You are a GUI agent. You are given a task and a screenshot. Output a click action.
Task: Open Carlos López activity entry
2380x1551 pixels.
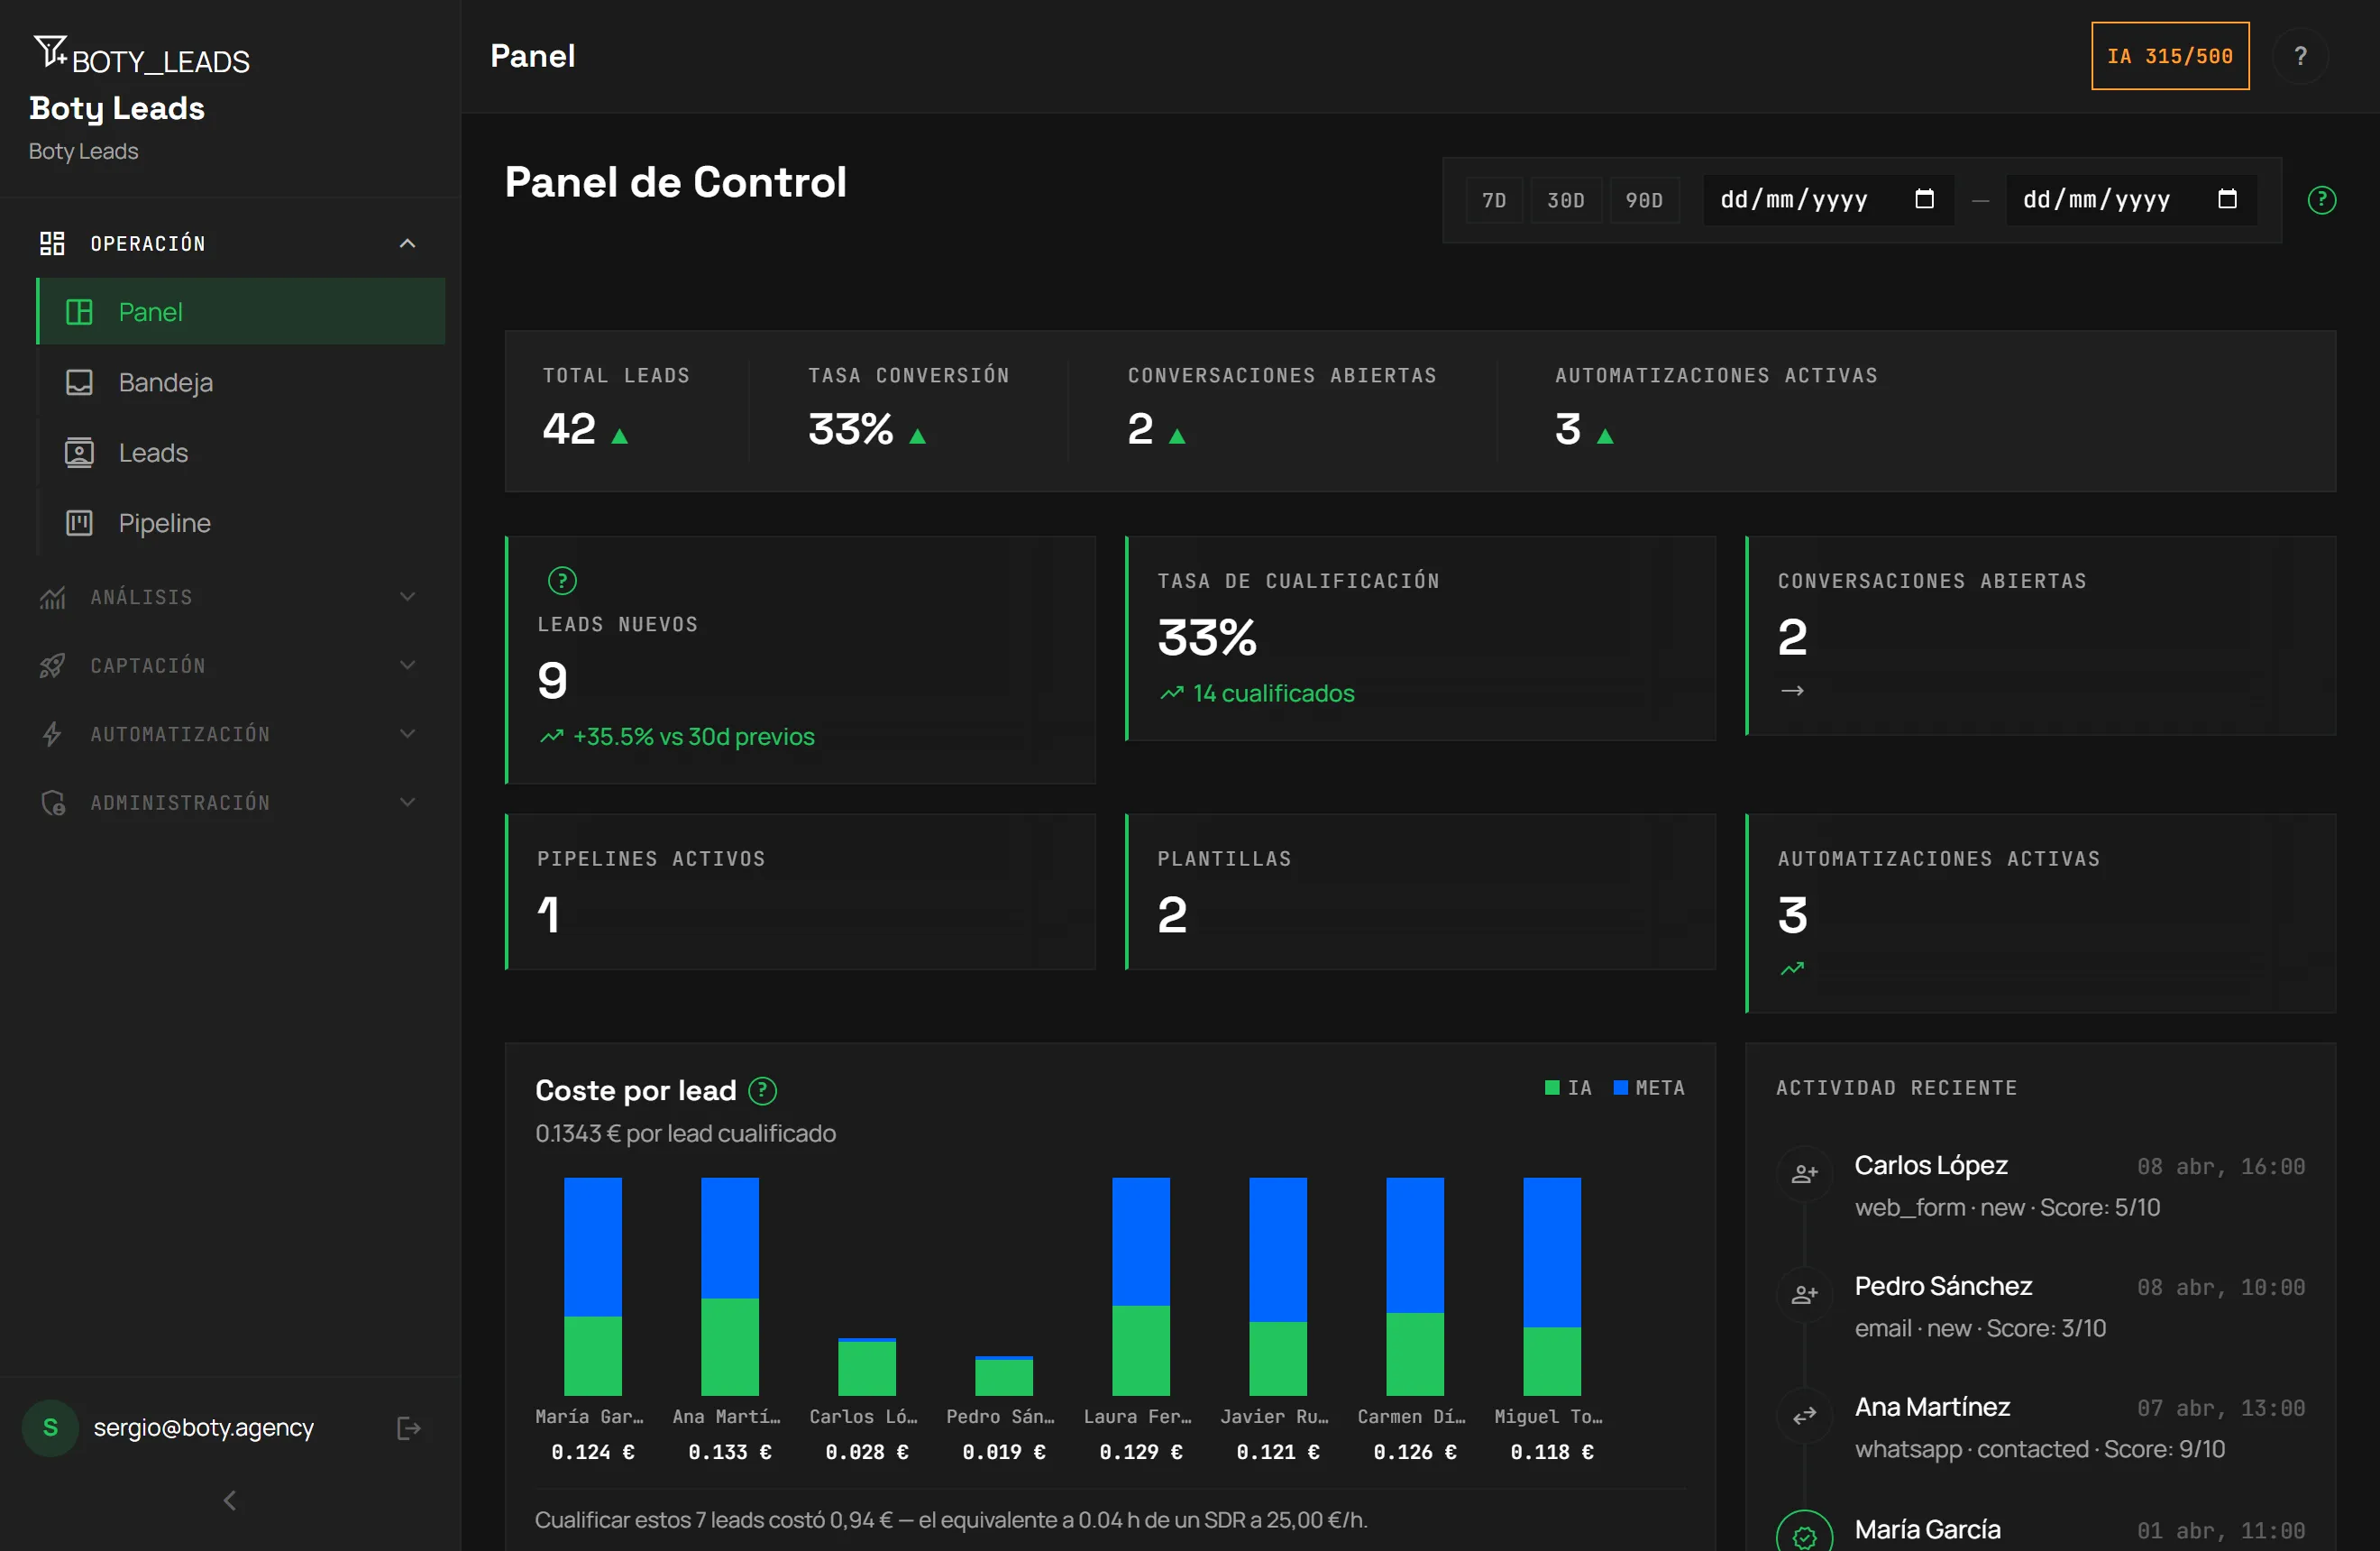click(x=2040, y=1186)
